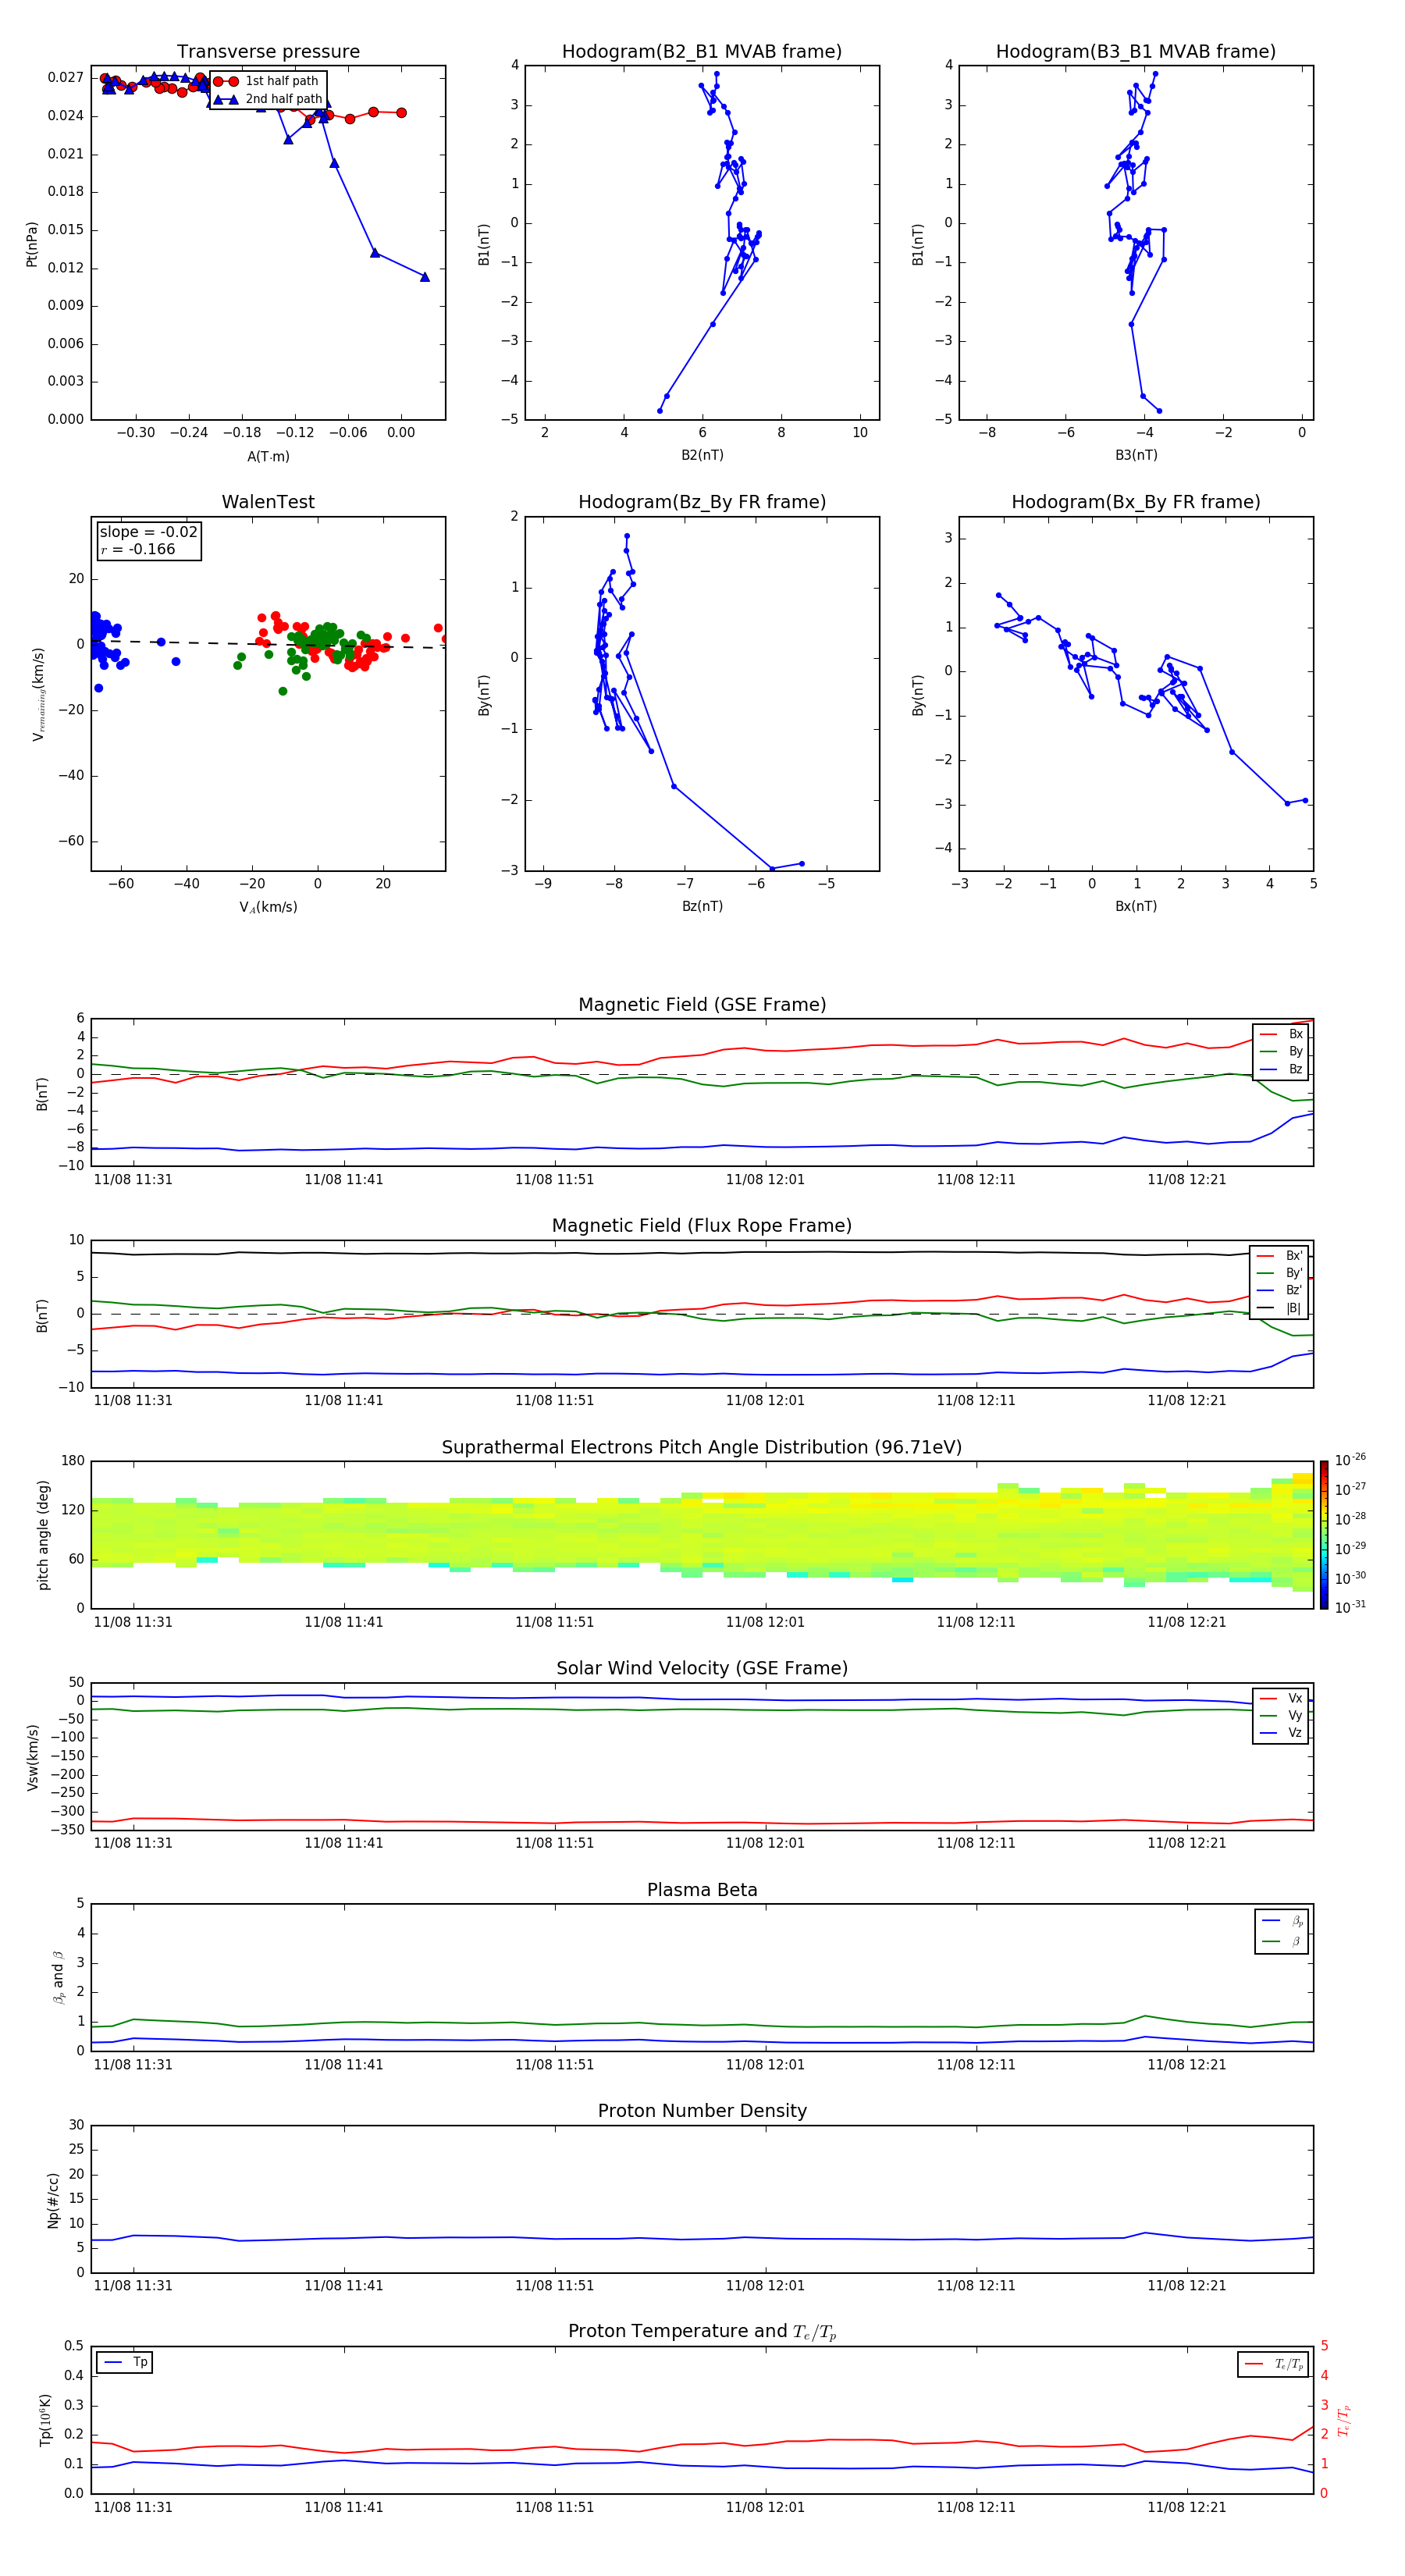Click the proton density blue curve

[702, 2238]
